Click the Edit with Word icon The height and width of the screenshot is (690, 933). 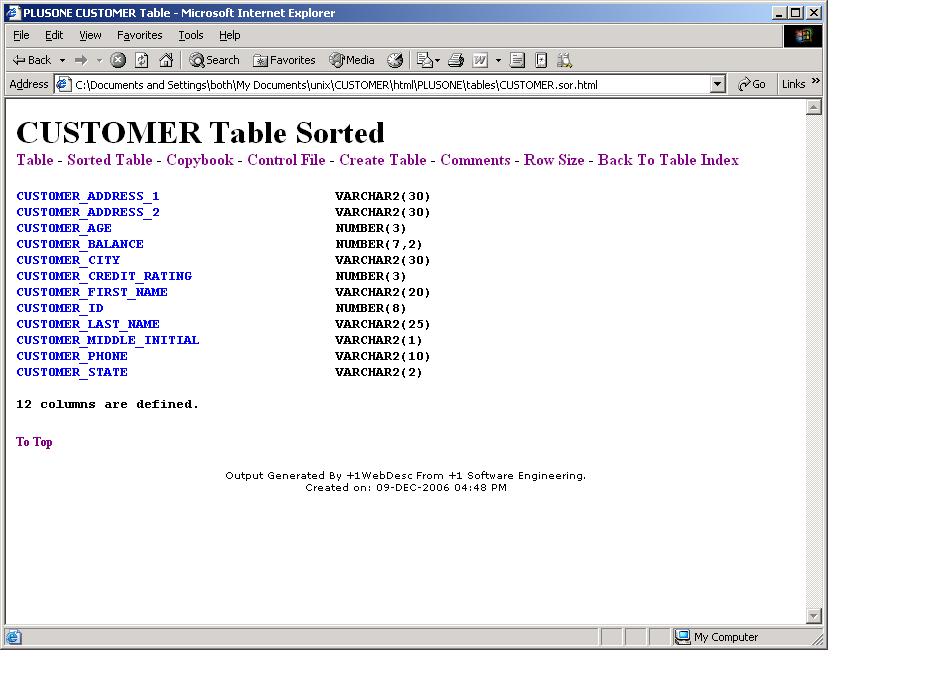click(x=480, y=60)
